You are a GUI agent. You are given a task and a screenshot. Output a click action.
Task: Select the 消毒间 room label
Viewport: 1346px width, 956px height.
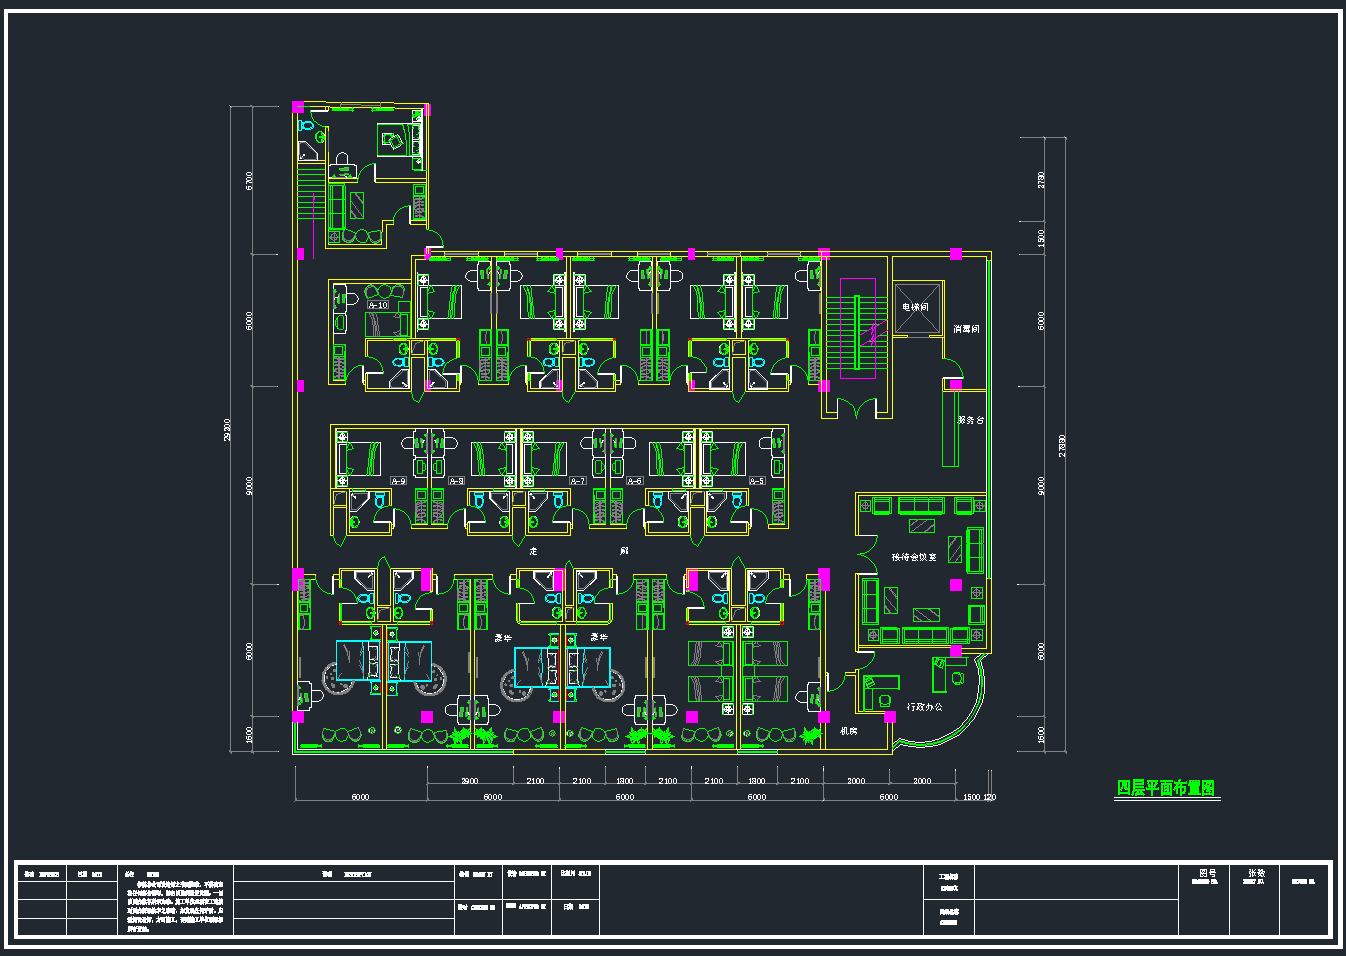point(966,329)
